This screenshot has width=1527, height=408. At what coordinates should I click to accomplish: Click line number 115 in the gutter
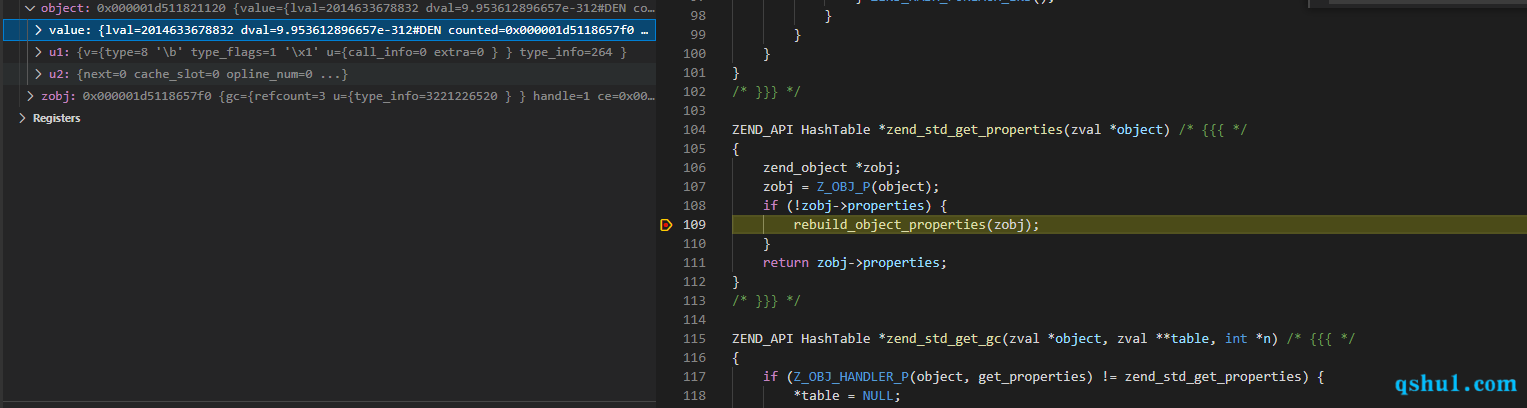pos(693,339)
